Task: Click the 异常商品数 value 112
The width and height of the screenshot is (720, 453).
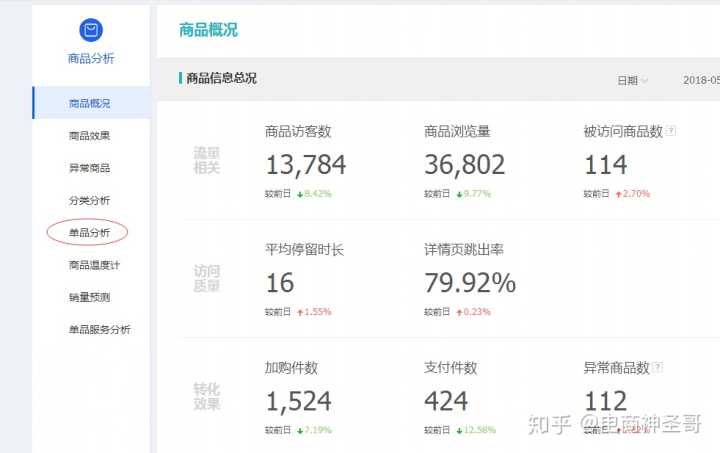Action: click(605, 401)
